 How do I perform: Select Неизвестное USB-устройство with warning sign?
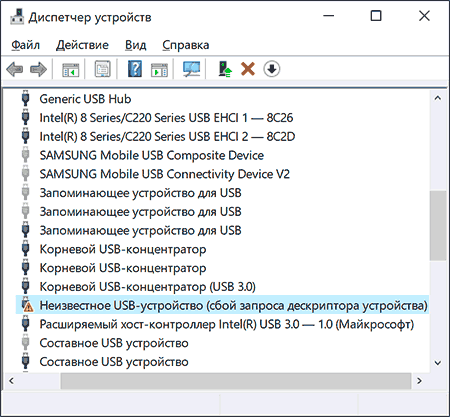(x=233, y=305)
